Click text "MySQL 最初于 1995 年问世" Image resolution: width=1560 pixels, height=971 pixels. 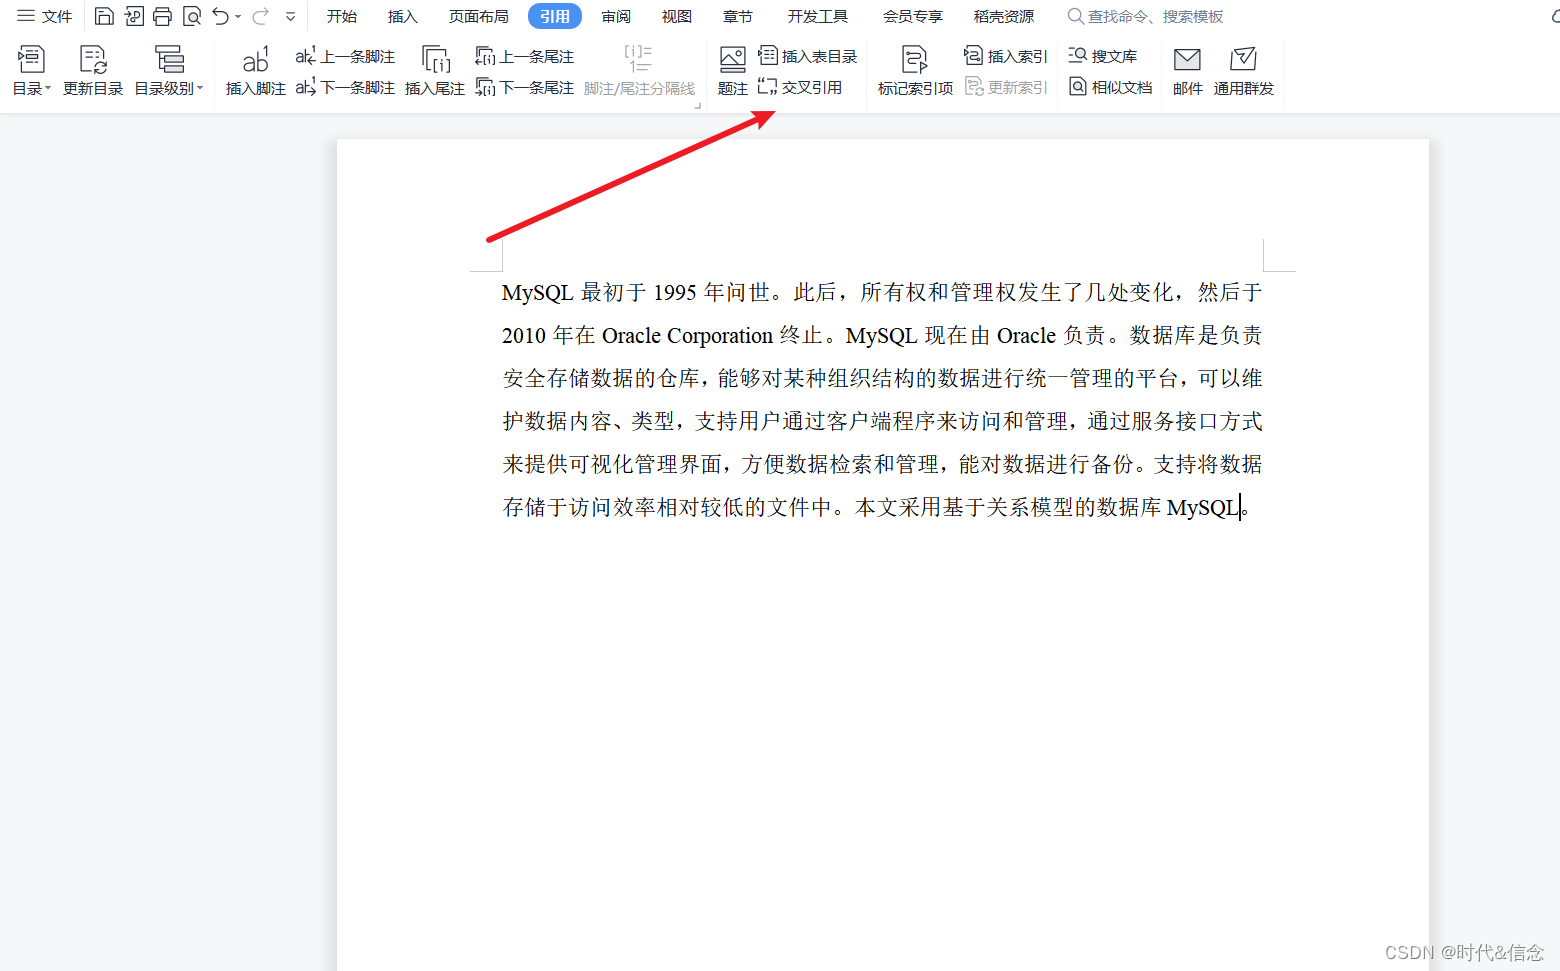[635, 292]
